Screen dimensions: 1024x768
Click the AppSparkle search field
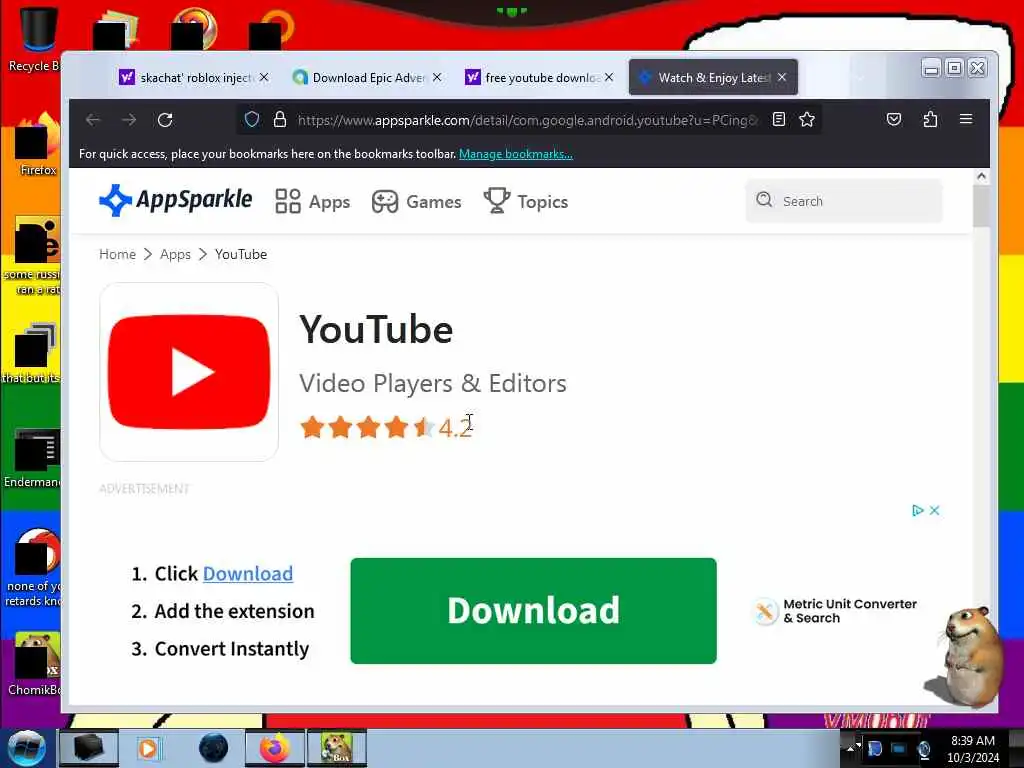pyautogui.click(x=844, y=201)
